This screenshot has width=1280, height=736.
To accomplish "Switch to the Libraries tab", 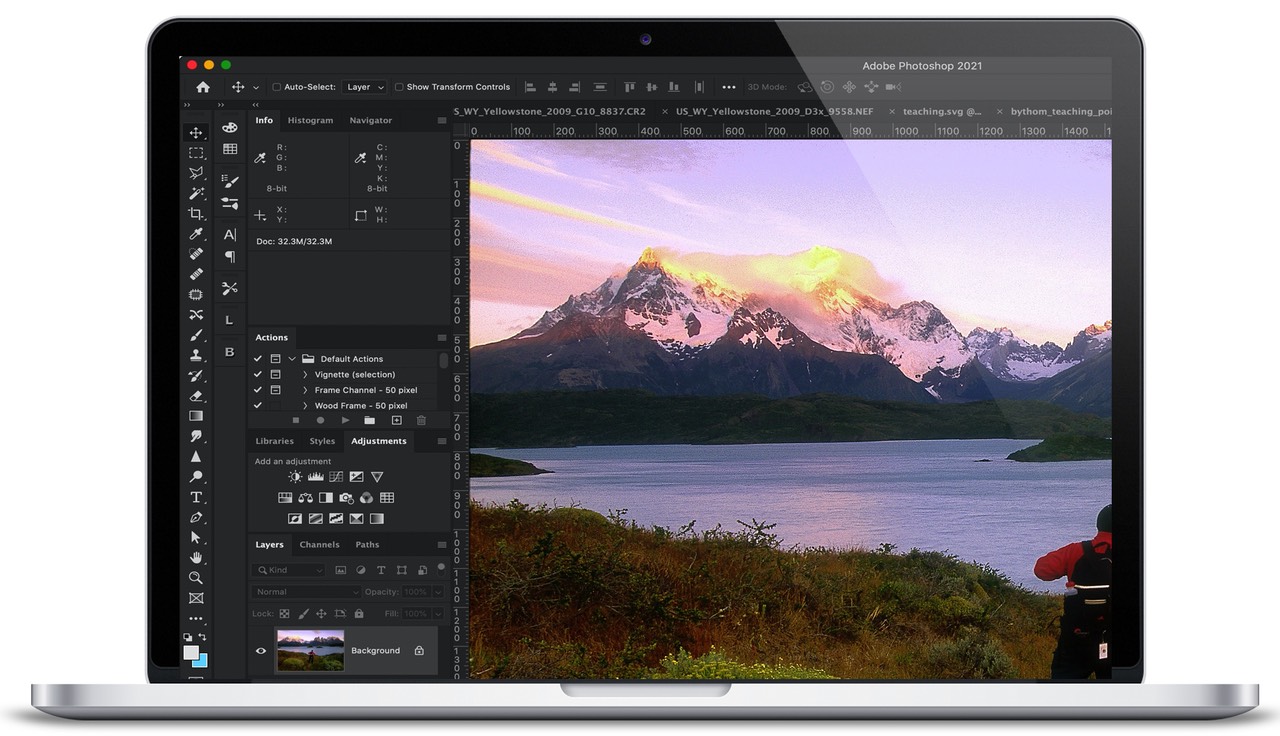I will tap(275, 441).
